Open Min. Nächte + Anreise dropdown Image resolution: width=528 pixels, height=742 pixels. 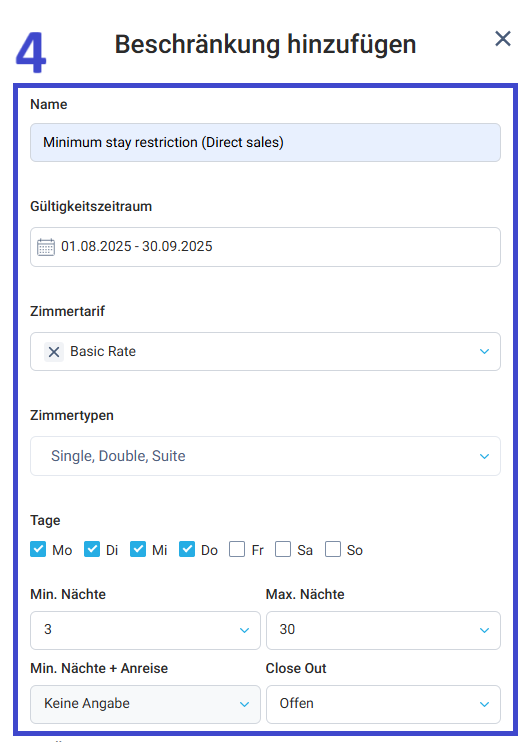tap(145, 704)
